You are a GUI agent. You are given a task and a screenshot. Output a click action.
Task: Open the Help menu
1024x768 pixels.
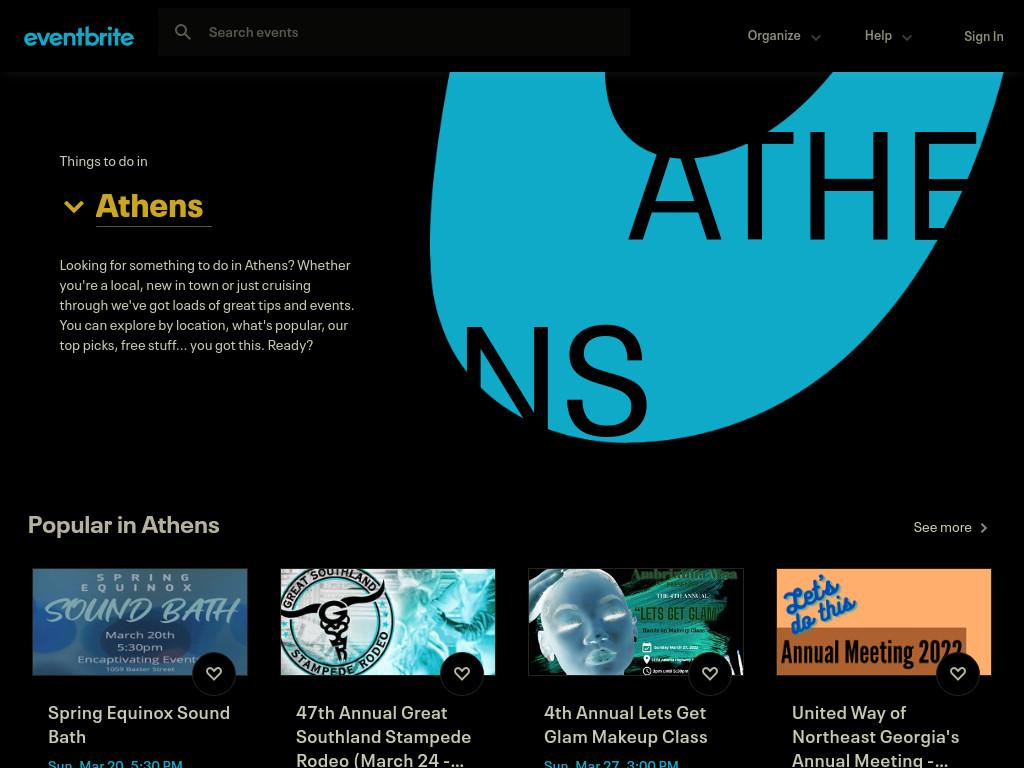888,36
